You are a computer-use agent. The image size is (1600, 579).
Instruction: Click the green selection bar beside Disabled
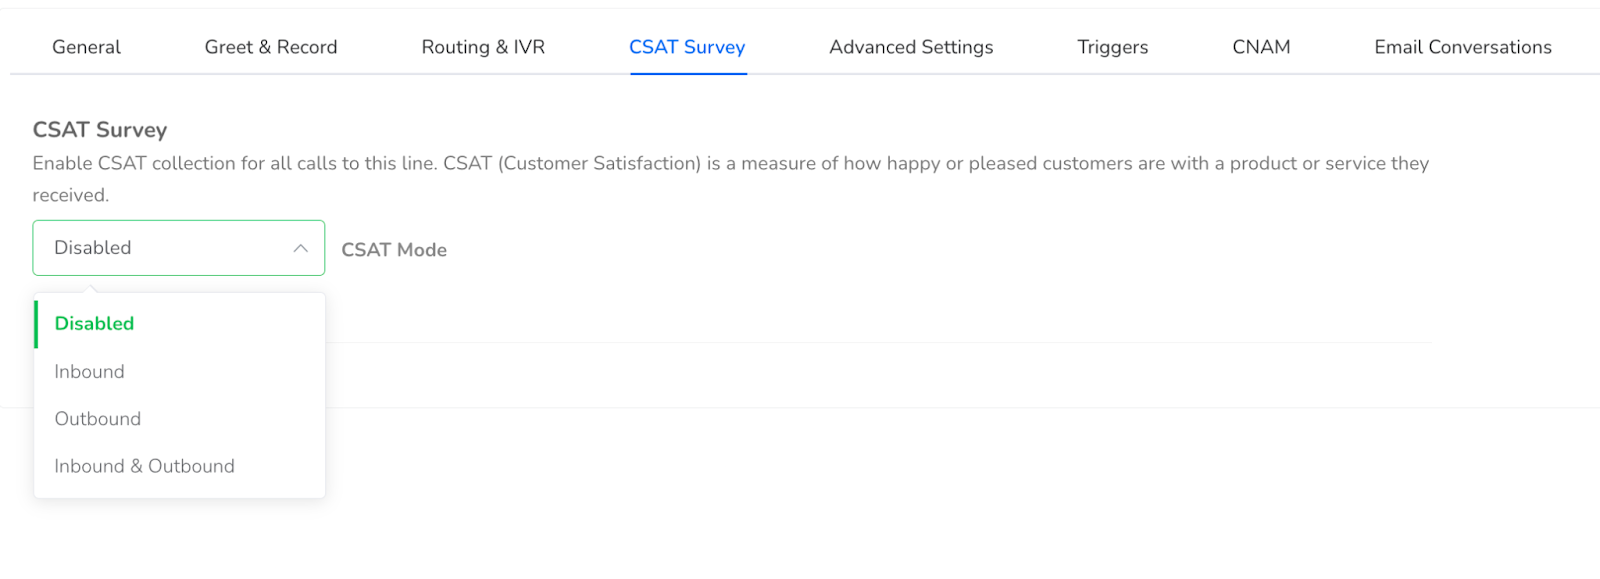point(36,324)
